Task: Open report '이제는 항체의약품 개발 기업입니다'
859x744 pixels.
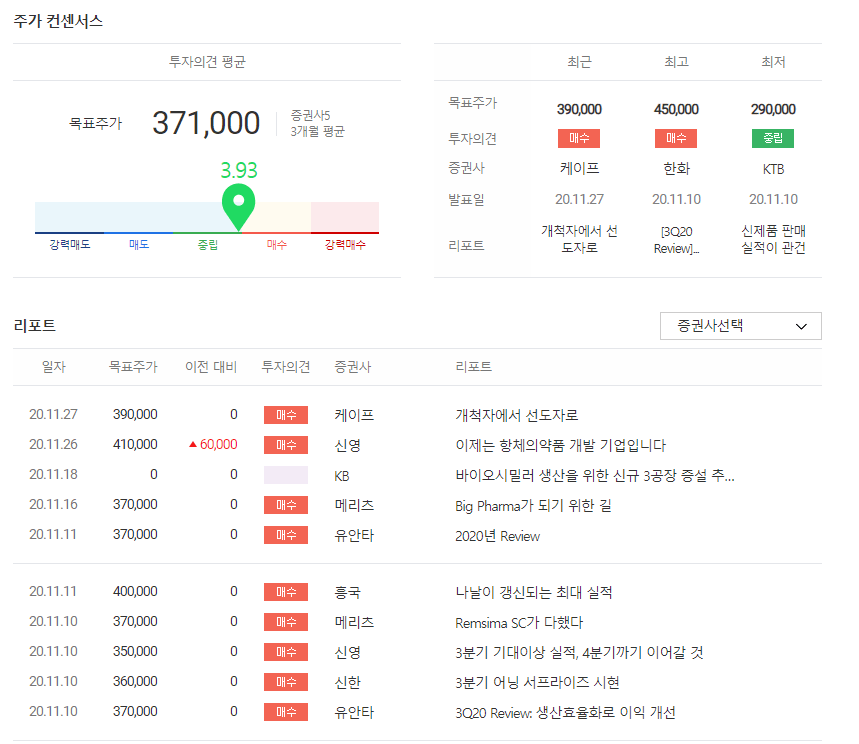Action: (560, 445)
